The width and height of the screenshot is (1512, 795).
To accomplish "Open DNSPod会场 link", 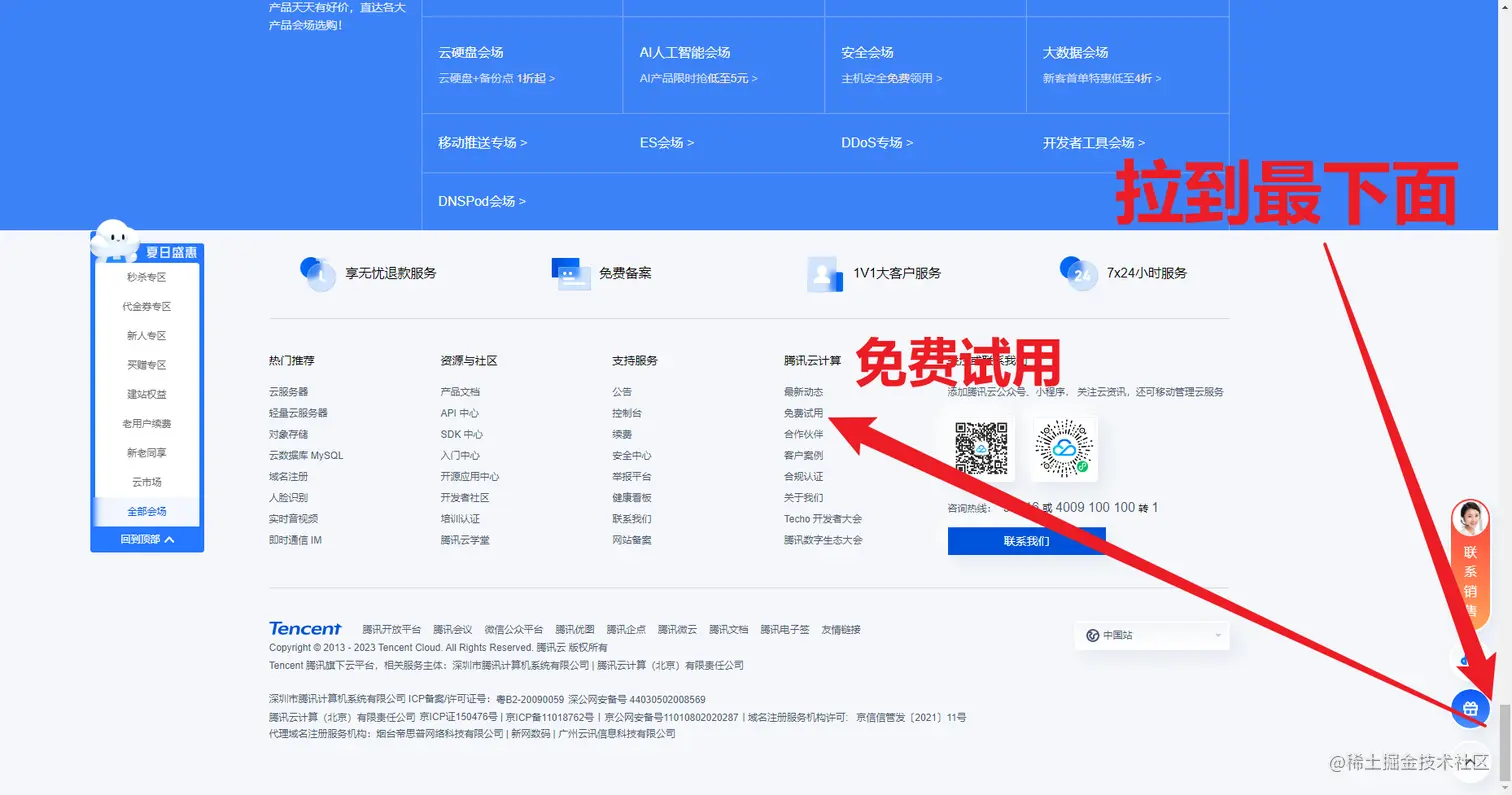I will pyautogui.click(x=482, y=201).
